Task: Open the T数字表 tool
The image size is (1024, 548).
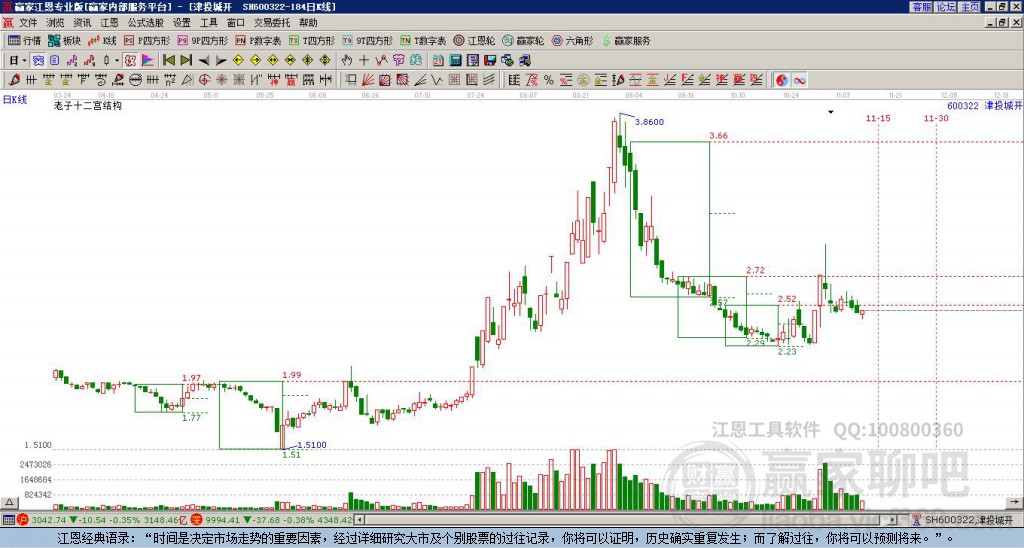Action: click(423, 40)
